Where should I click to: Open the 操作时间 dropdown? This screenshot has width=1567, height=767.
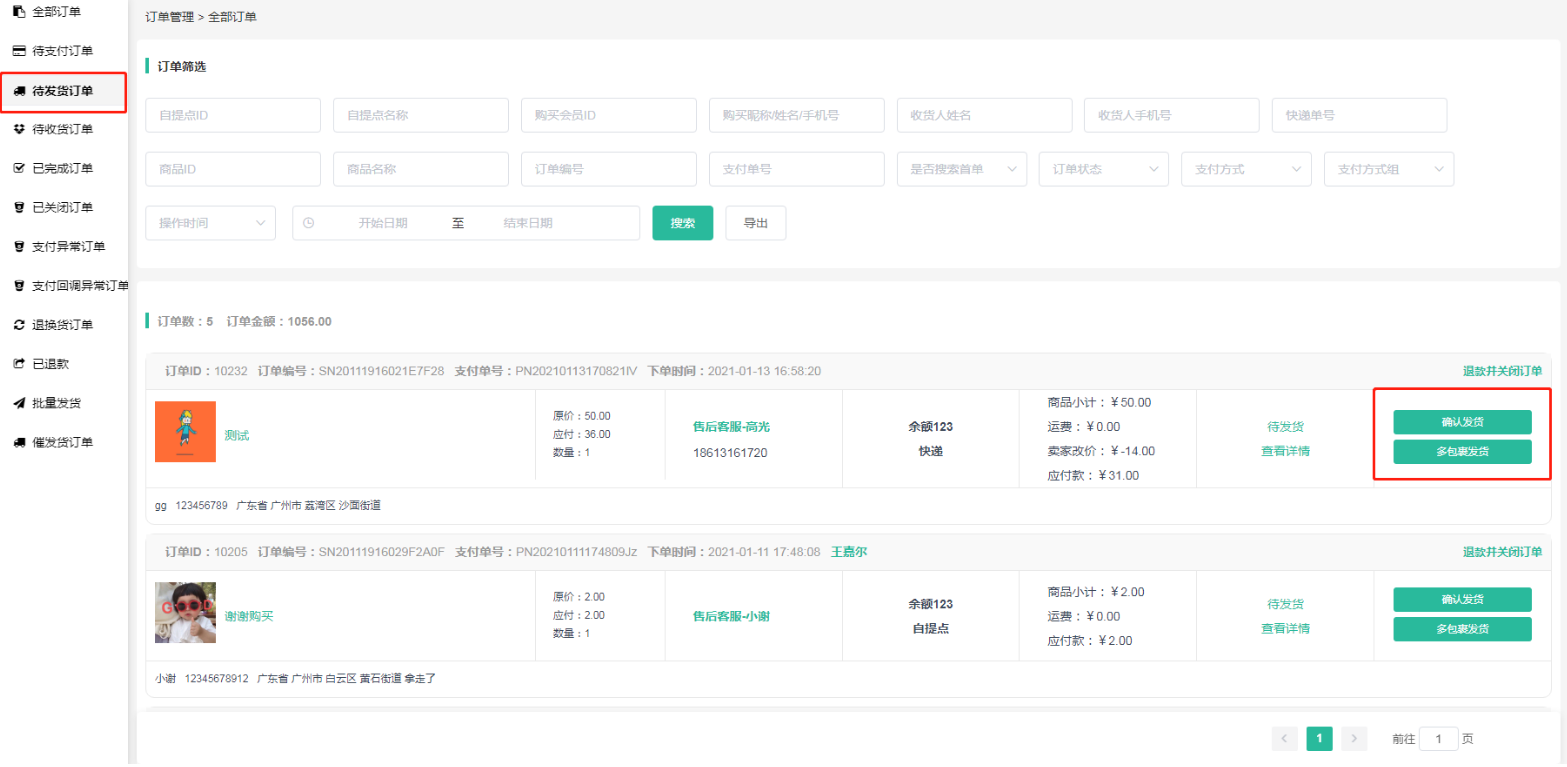210,223
